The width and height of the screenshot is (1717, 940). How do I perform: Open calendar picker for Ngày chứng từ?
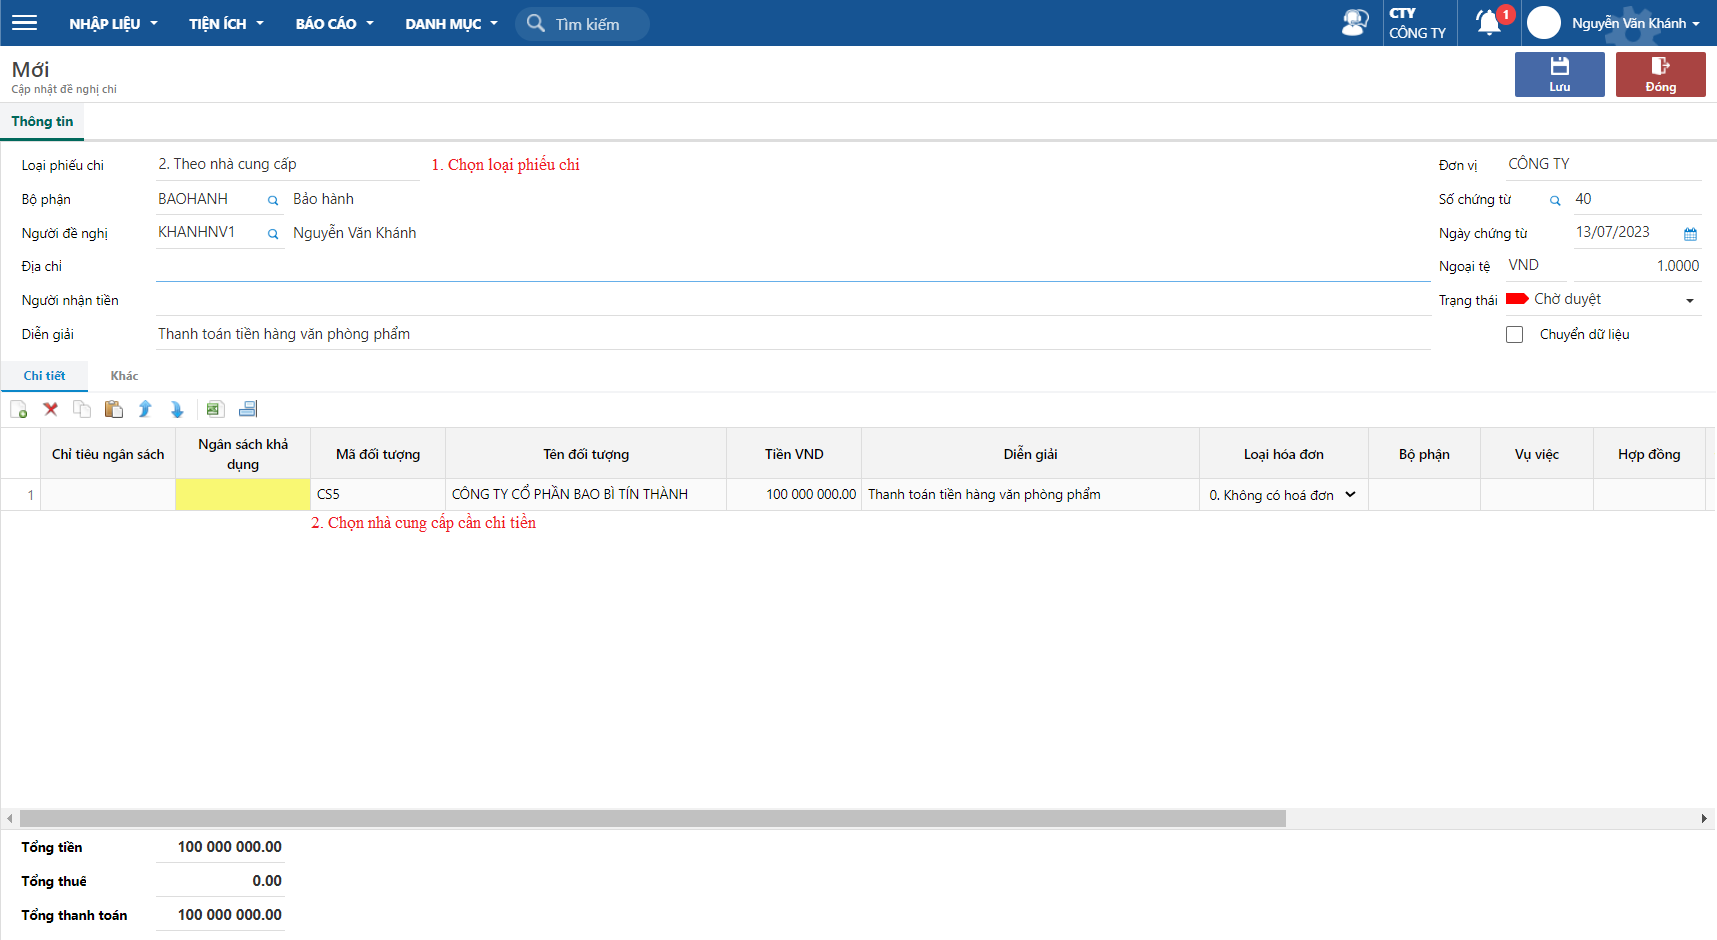tap(1690, 234)
